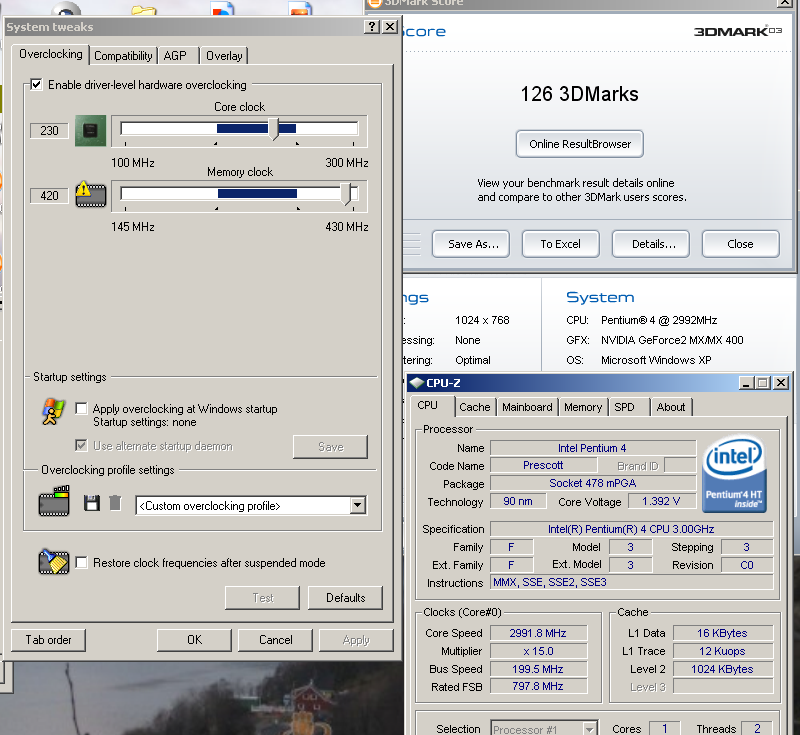Click the Online ResultBrowser button
The image size is (800, 735).
pos(580,144)
